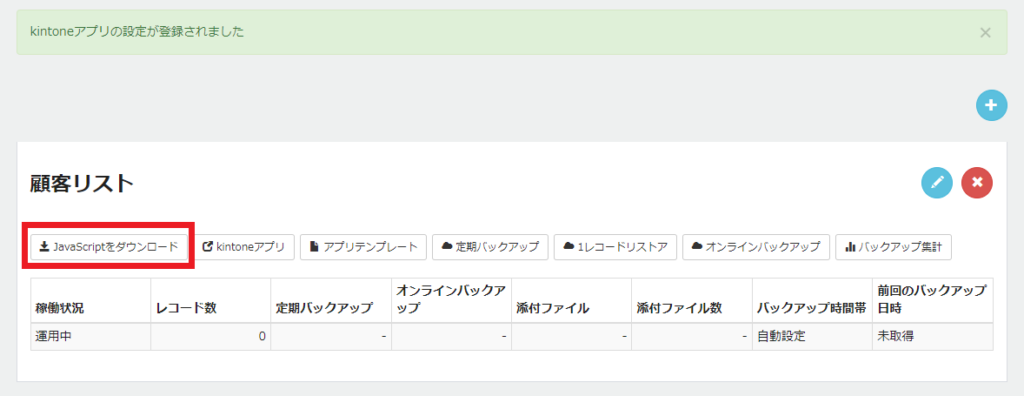The height and width of the screenshot is (396, 1024).
Task: Open 定期バックアップ settings
Action: (490, 247)
